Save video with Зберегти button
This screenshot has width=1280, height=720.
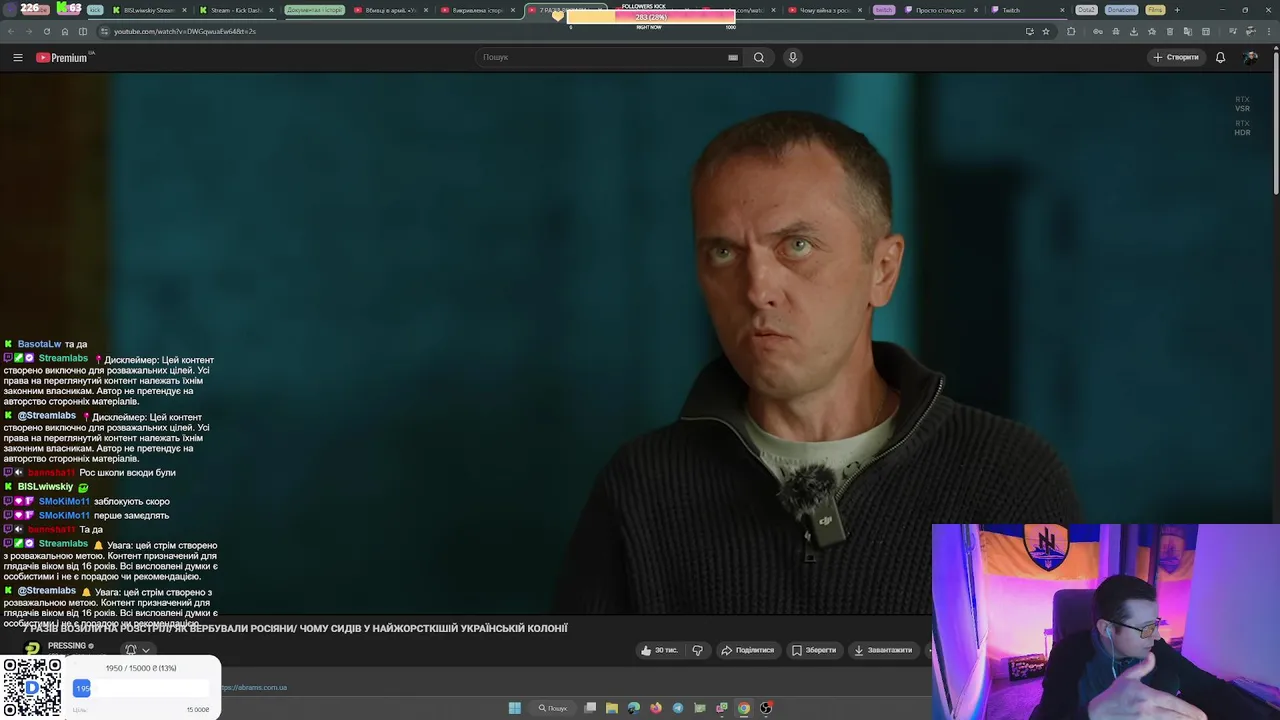click(814, 650)
